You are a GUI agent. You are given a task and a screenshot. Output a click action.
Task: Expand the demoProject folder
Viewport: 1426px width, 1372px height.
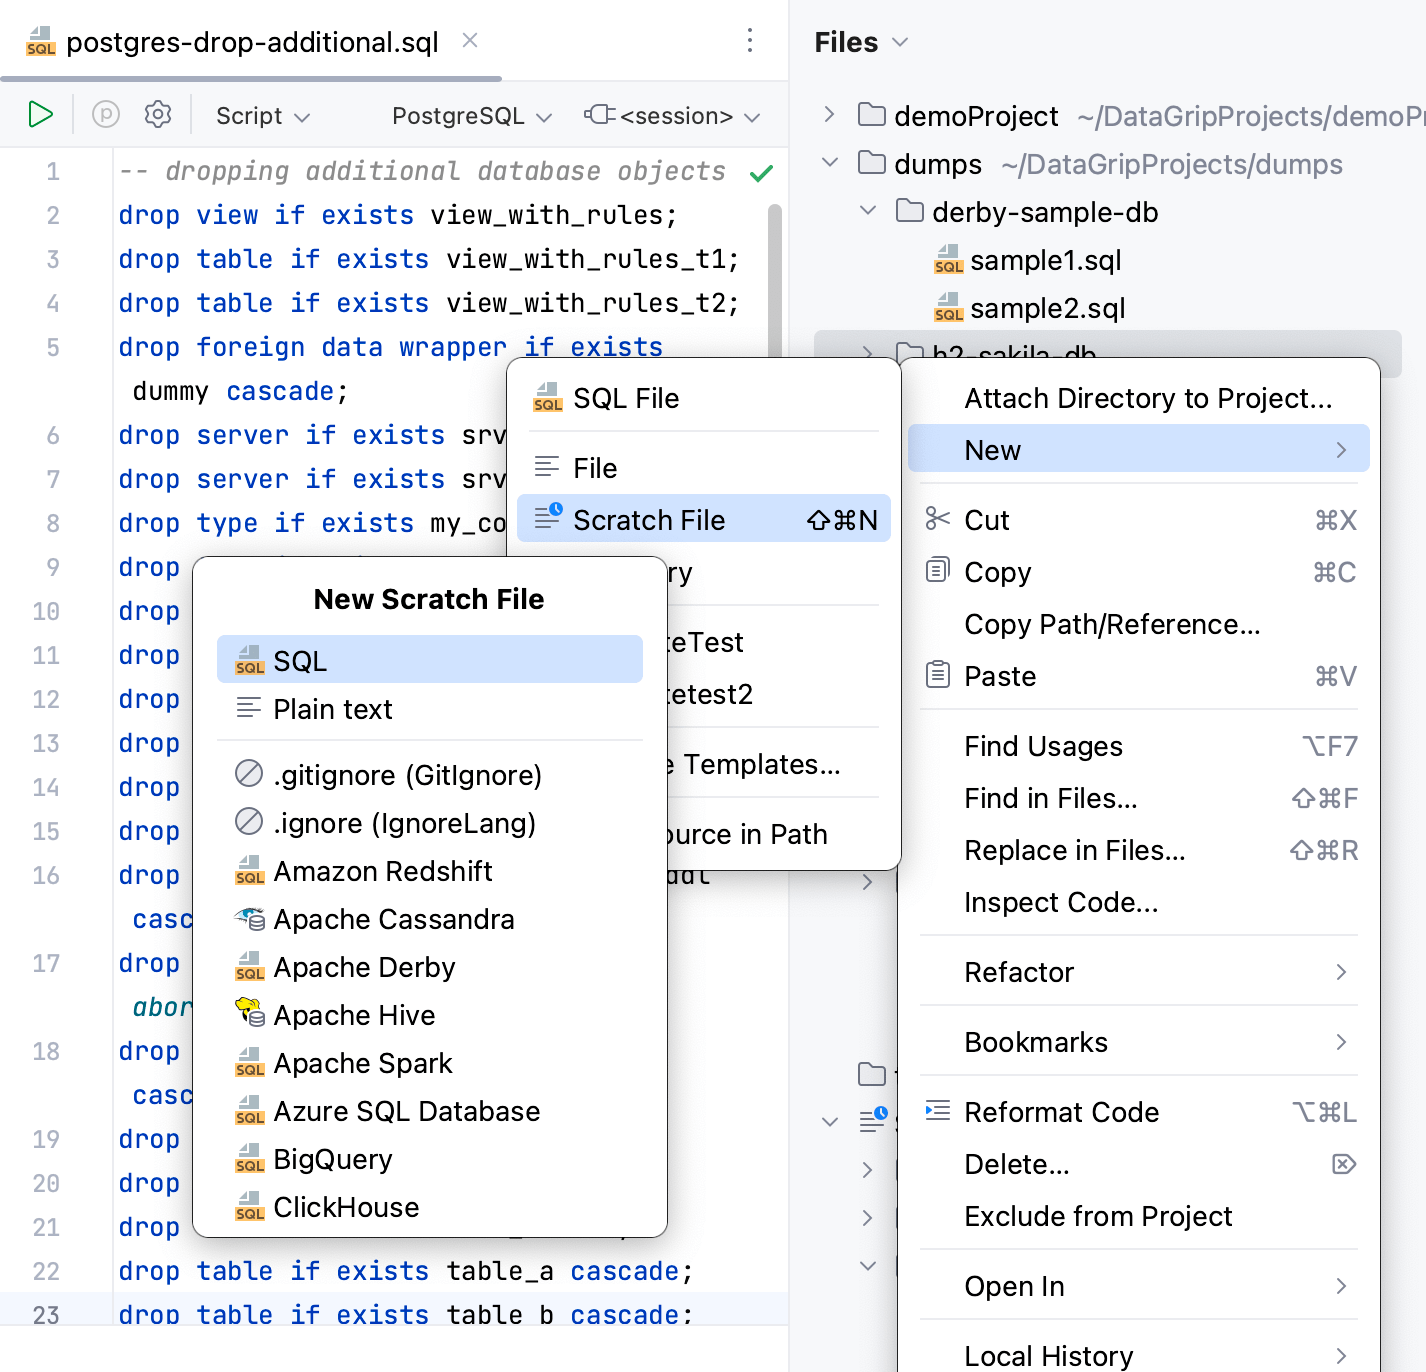click(827, 115)
